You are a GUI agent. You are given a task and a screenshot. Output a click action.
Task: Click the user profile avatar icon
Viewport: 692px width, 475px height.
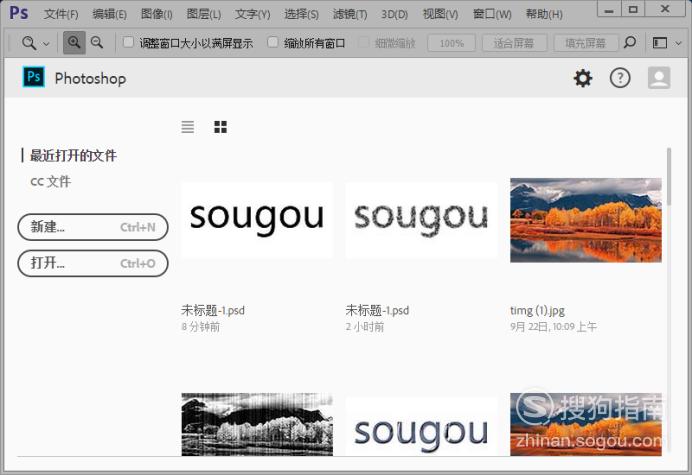click(659, 78)
